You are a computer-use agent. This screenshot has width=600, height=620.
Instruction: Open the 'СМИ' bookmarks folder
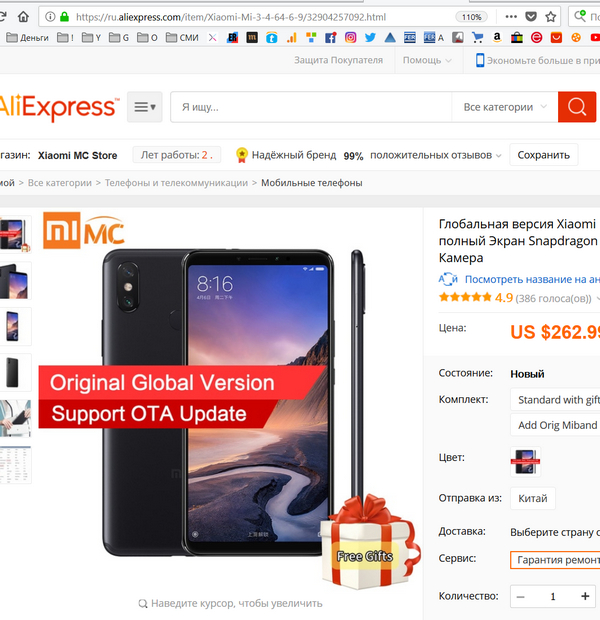coord(180,38)
